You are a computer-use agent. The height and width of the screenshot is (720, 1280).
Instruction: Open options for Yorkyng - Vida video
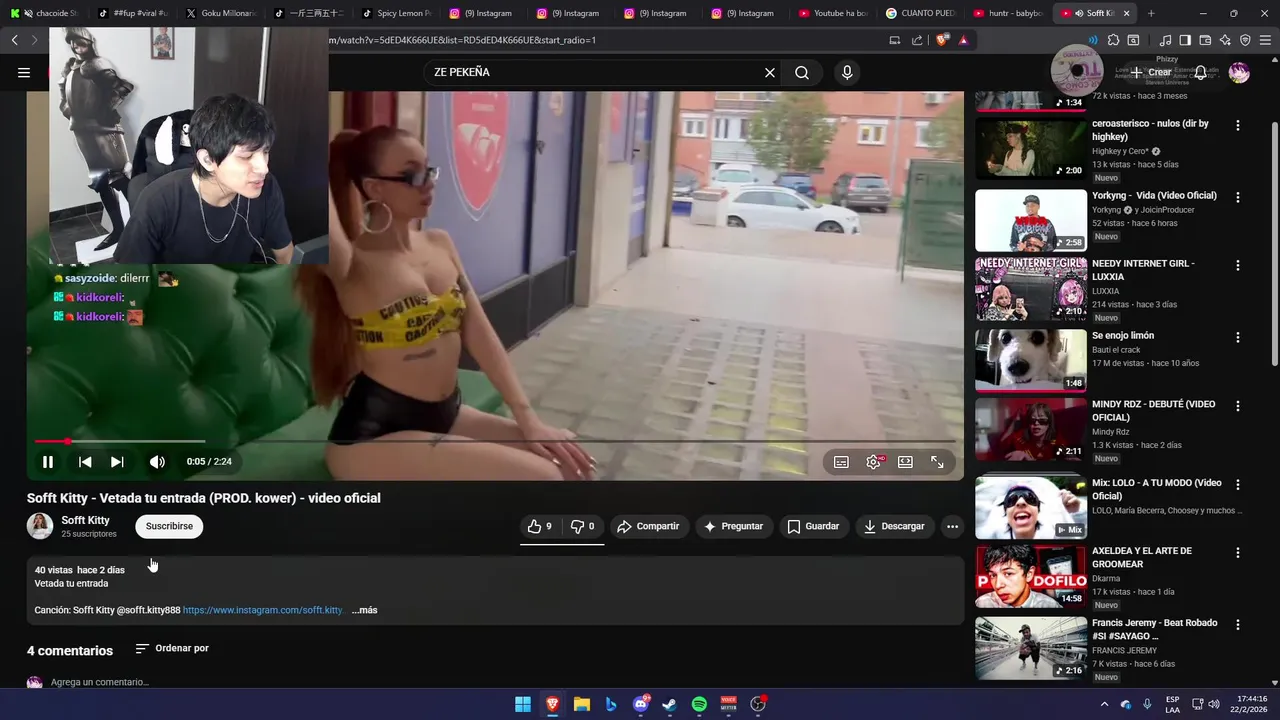[x=1238, y=198]
